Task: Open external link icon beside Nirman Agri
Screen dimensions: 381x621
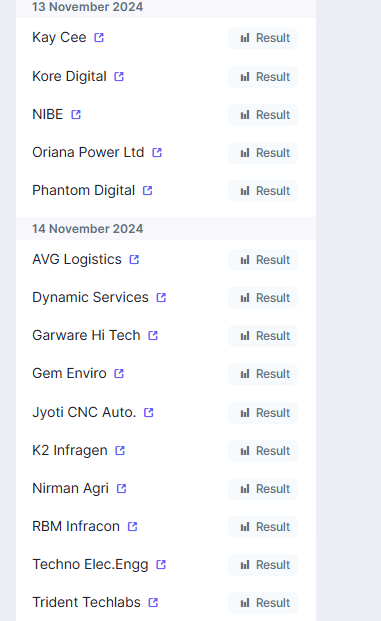Action: [x=122, y=488]
